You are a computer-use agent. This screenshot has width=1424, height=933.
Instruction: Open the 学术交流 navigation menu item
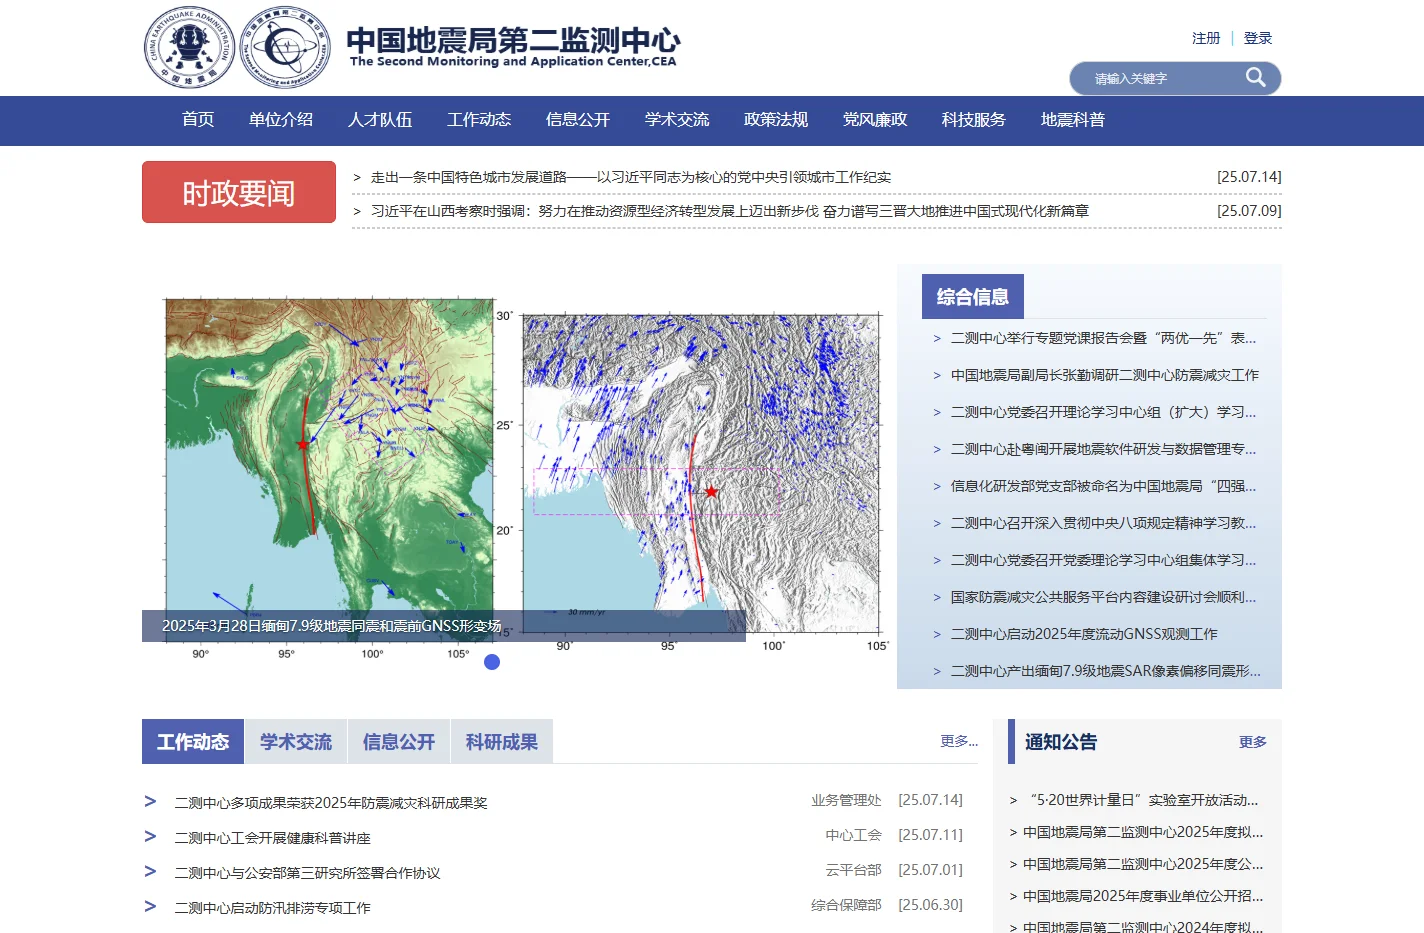(677, 120)
